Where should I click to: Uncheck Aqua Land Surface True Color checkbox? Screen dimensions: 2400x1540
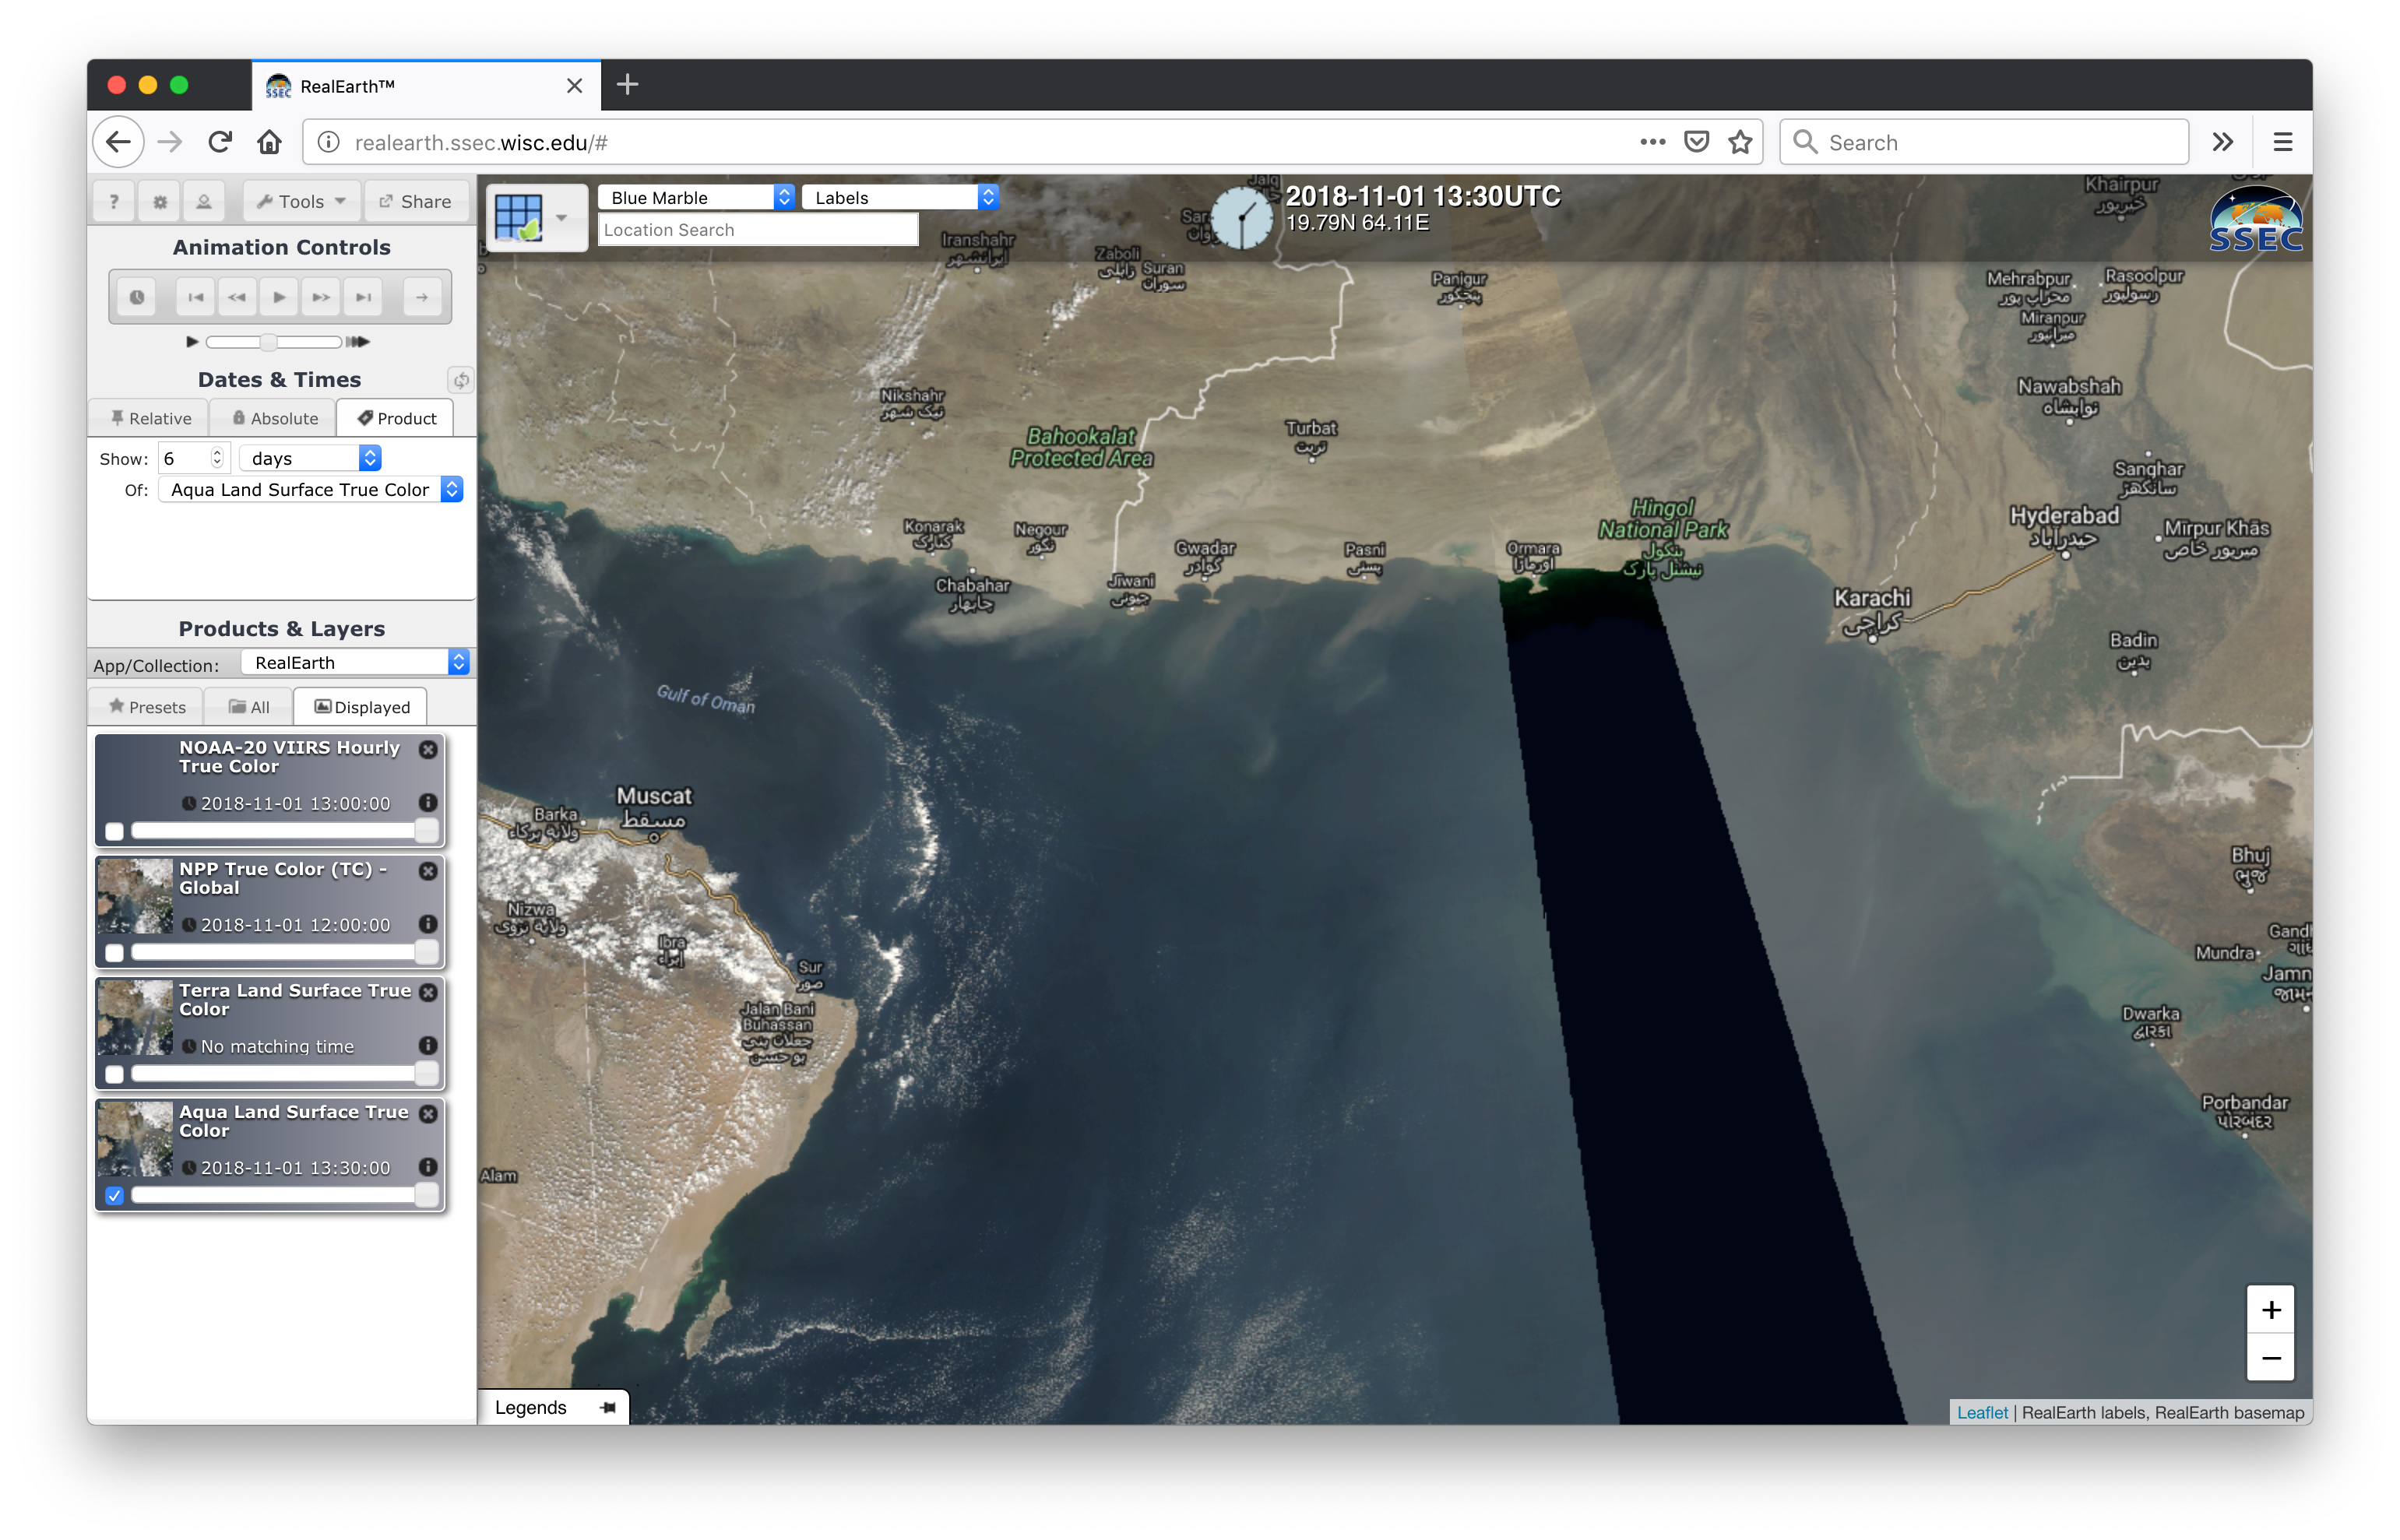(115, 1196)
